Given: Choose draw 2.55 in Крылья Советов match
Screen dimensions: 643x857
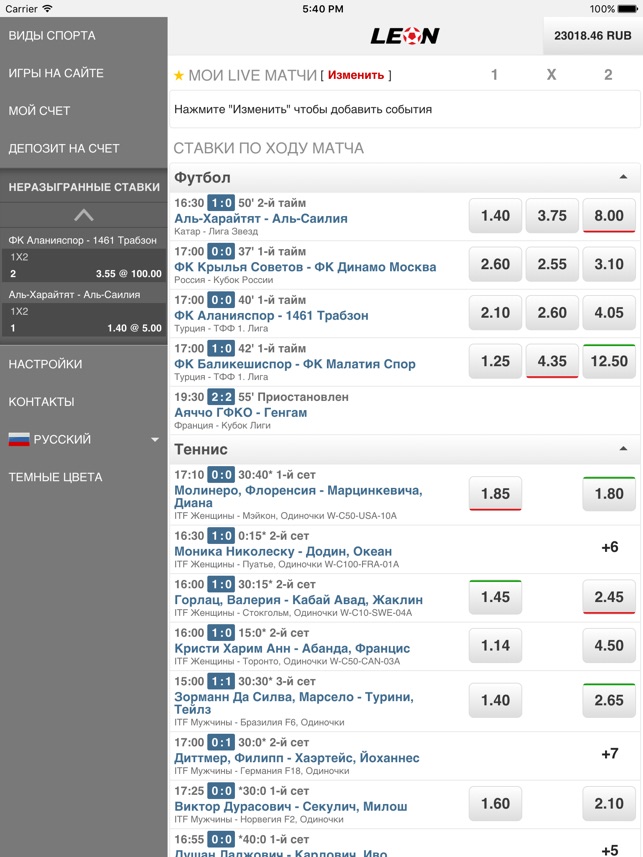Looking at the screenshot, I should pos(552,264).
